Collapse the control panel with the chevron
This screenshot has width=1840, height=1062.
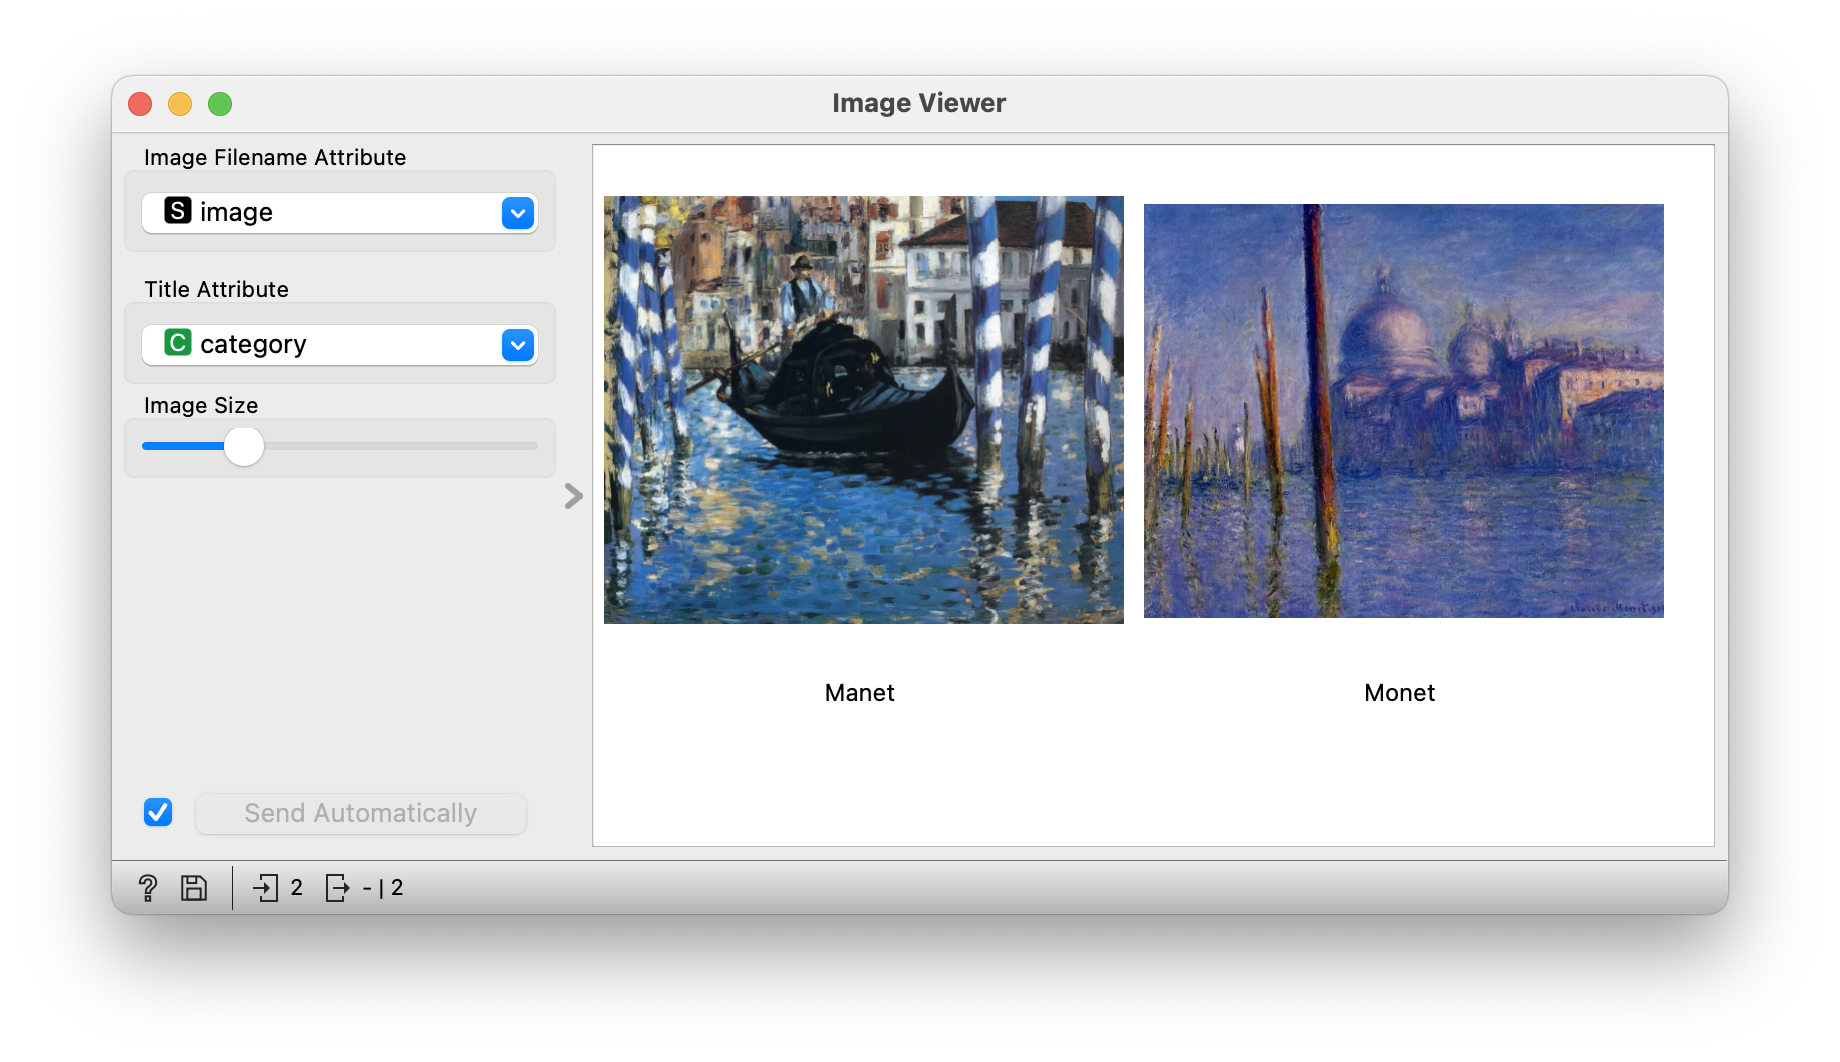pyautogui.click(x=573, y=496)
